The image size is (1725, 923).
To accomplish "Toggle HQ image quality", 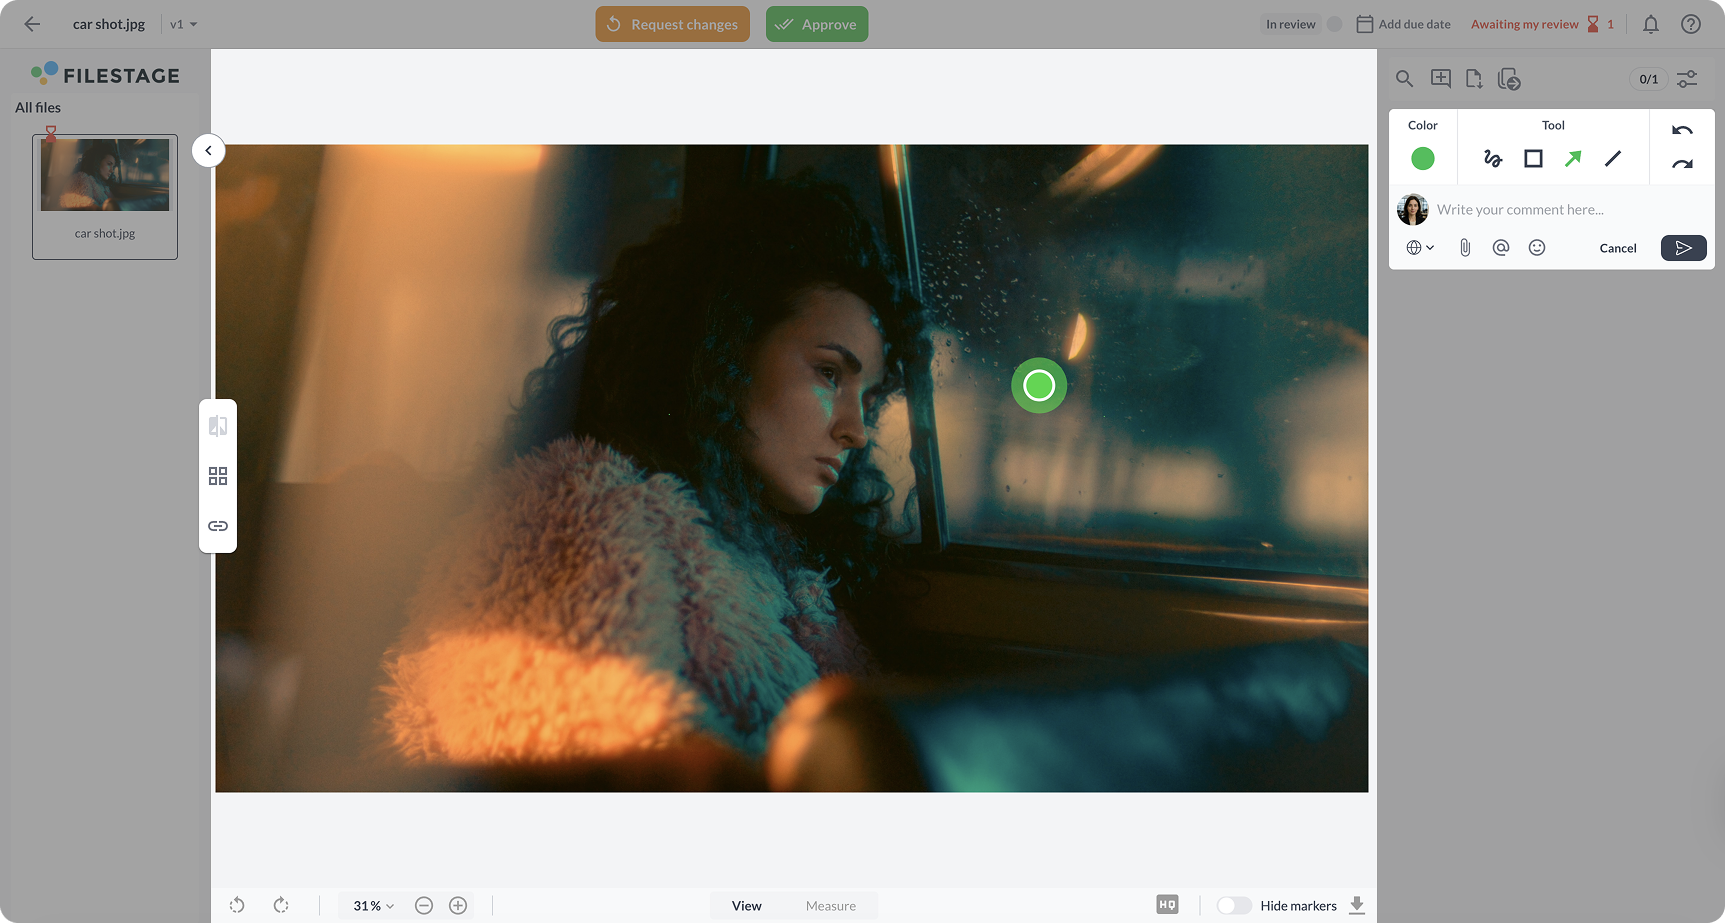I will click(x=1167, y=903).
